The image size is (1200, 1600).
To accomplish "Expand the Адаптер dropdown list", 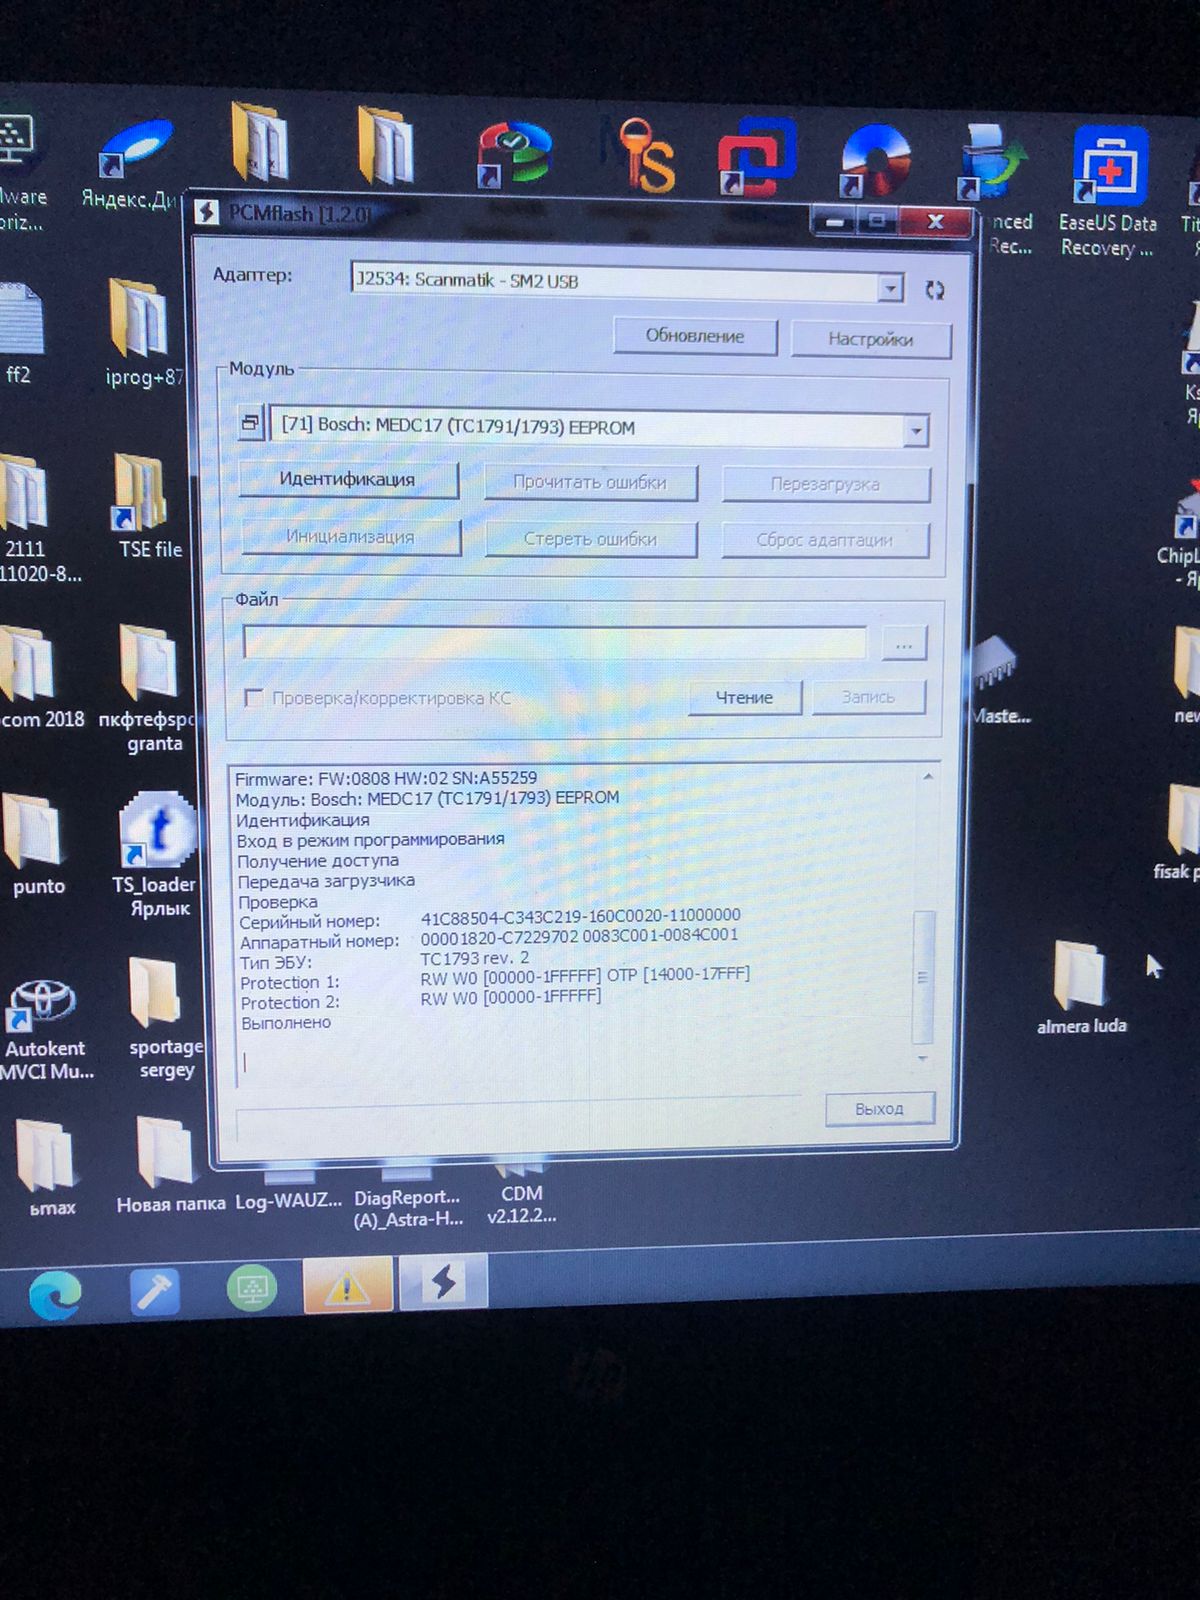I will 889,289.
